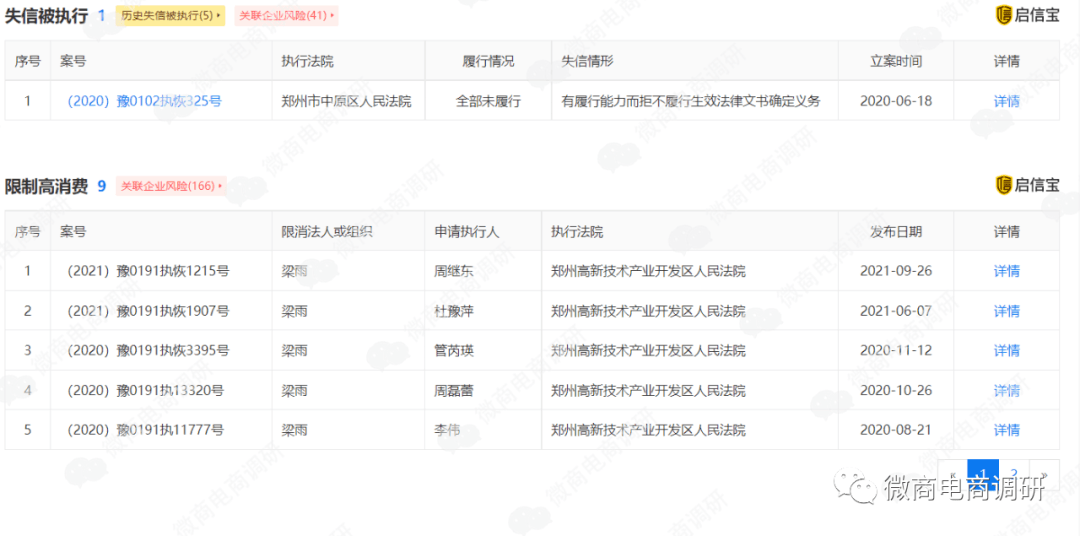View 详情 for the 杜豫萍 case
Viewport: 1080px width, 536px height.
[1006, 311]
